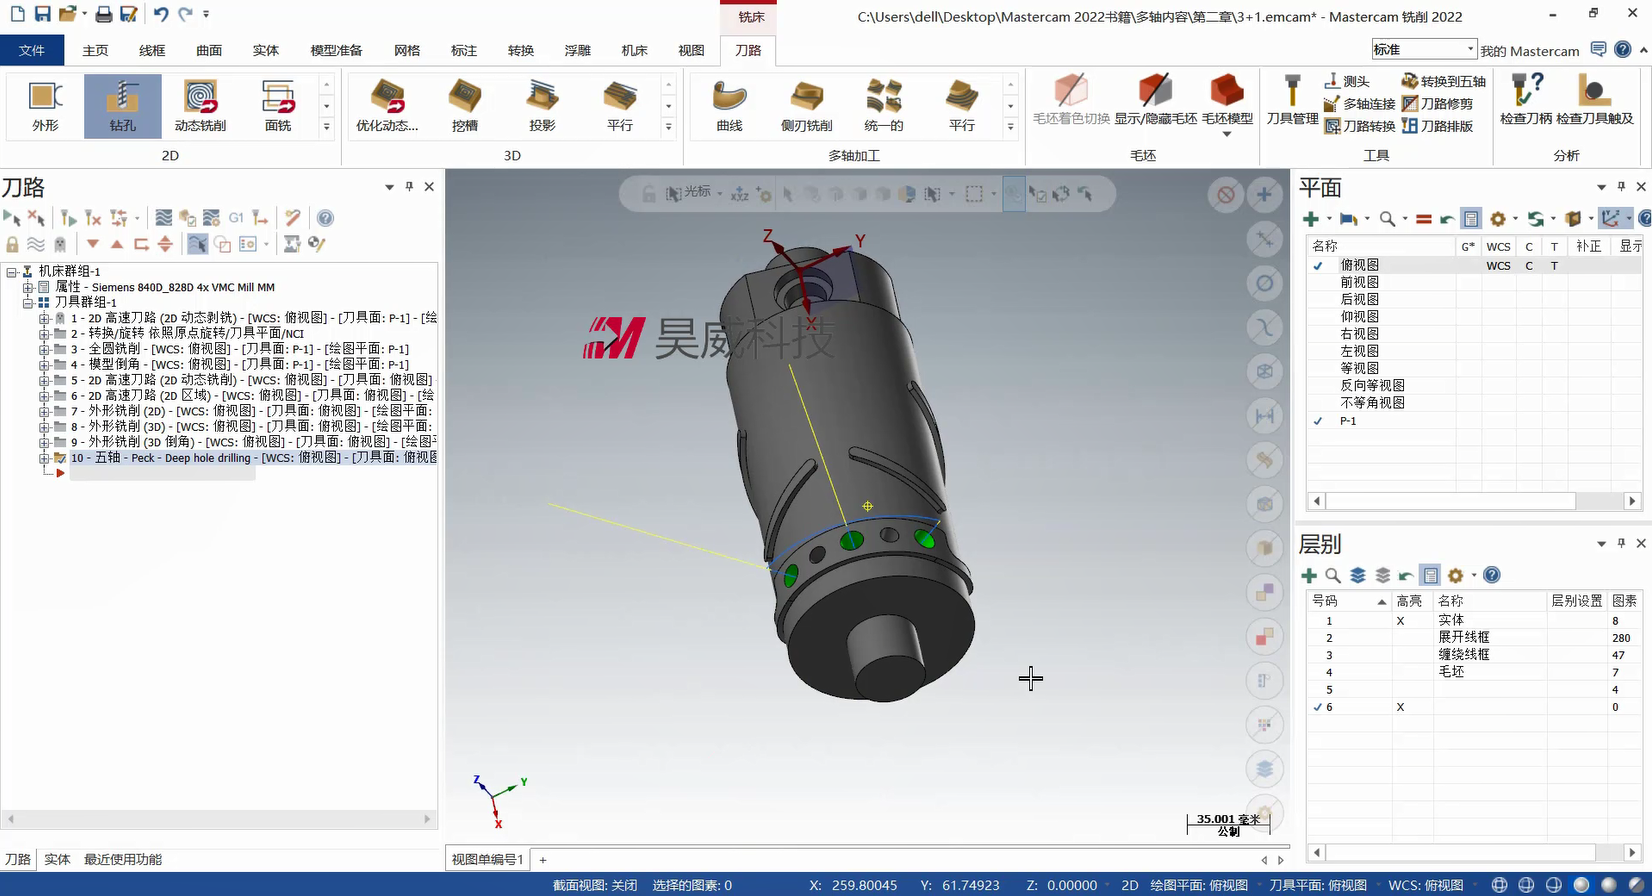The image size is (1652, 896).
Task: Pin the 刀路 panel with auto-hide
Action: [x=409, y=186]
